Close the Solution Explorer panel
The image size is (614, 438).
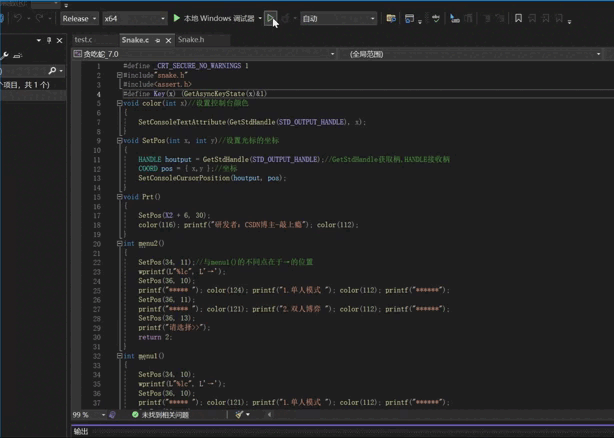(x=60, y=41)
